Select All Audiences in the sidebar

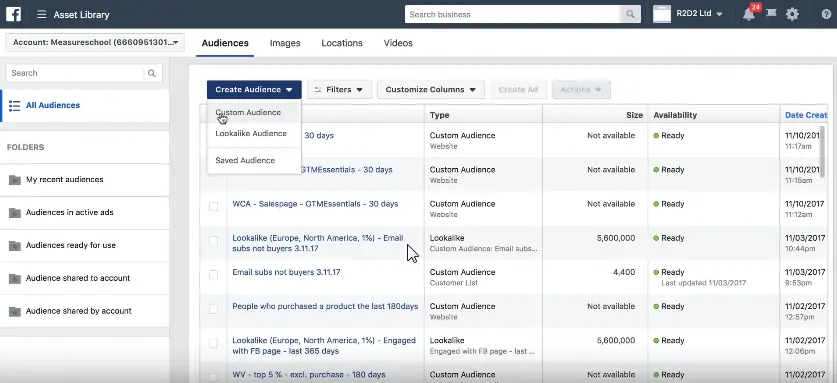point(85,105)
